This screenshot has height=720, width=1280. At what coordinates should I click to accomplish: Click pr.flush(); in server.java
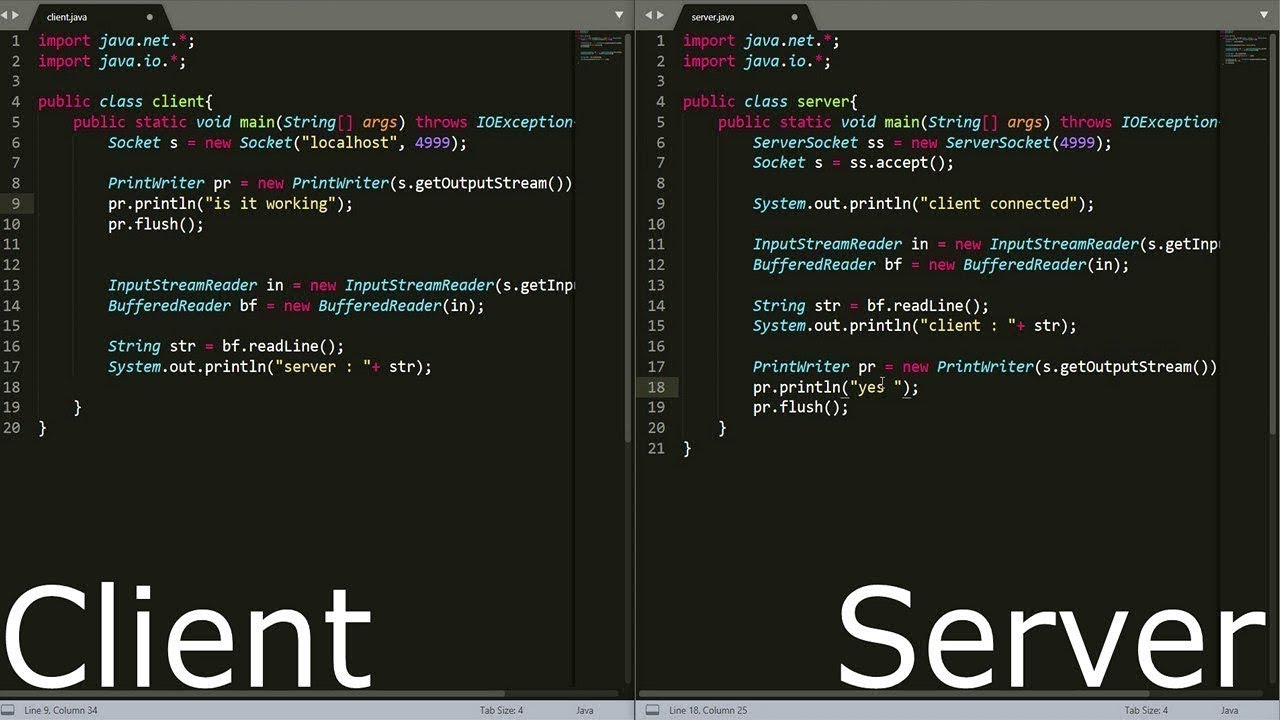(x=801, y=408)
